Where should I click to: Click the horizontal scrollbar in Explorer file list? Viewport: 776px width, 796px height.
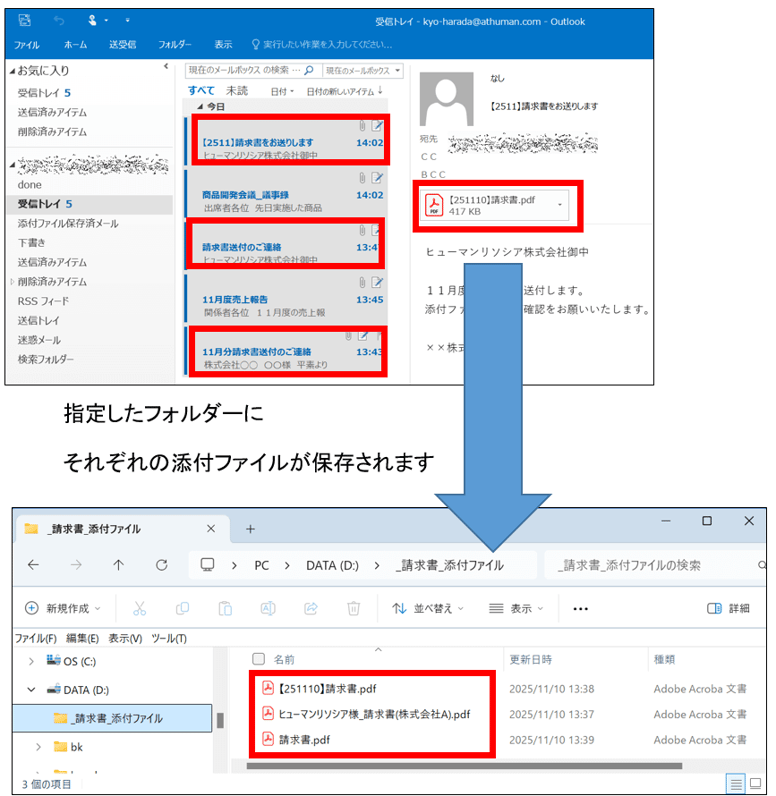[x=464, y=766]
